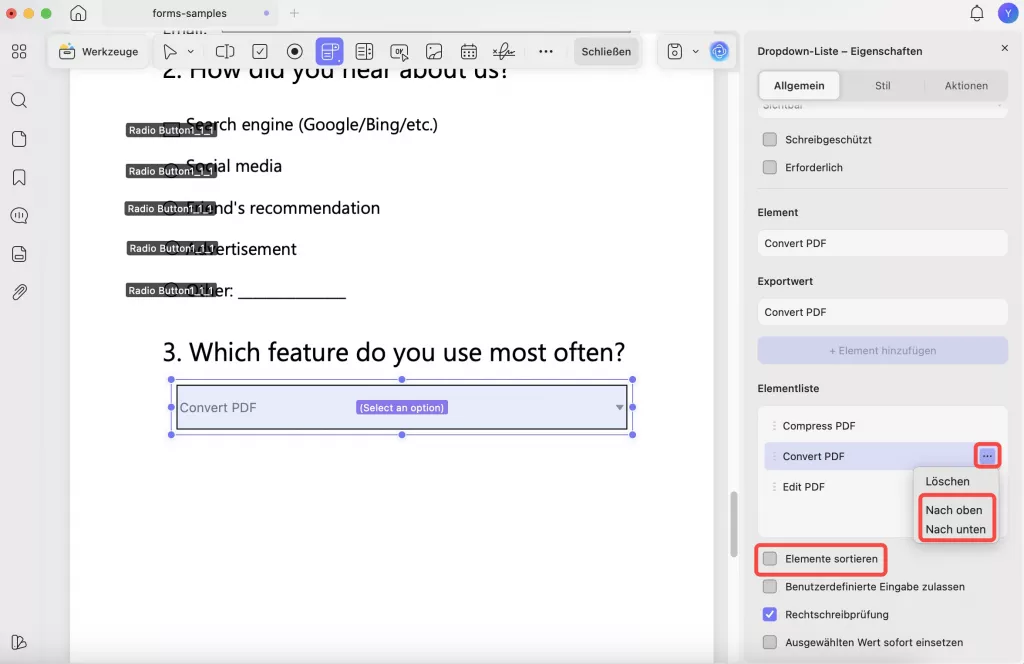This screenshot has width=1024, height=664.
Task: Enable Benutzerdefinierte Eingabe zulassen
Action: (x=770, y=586)
